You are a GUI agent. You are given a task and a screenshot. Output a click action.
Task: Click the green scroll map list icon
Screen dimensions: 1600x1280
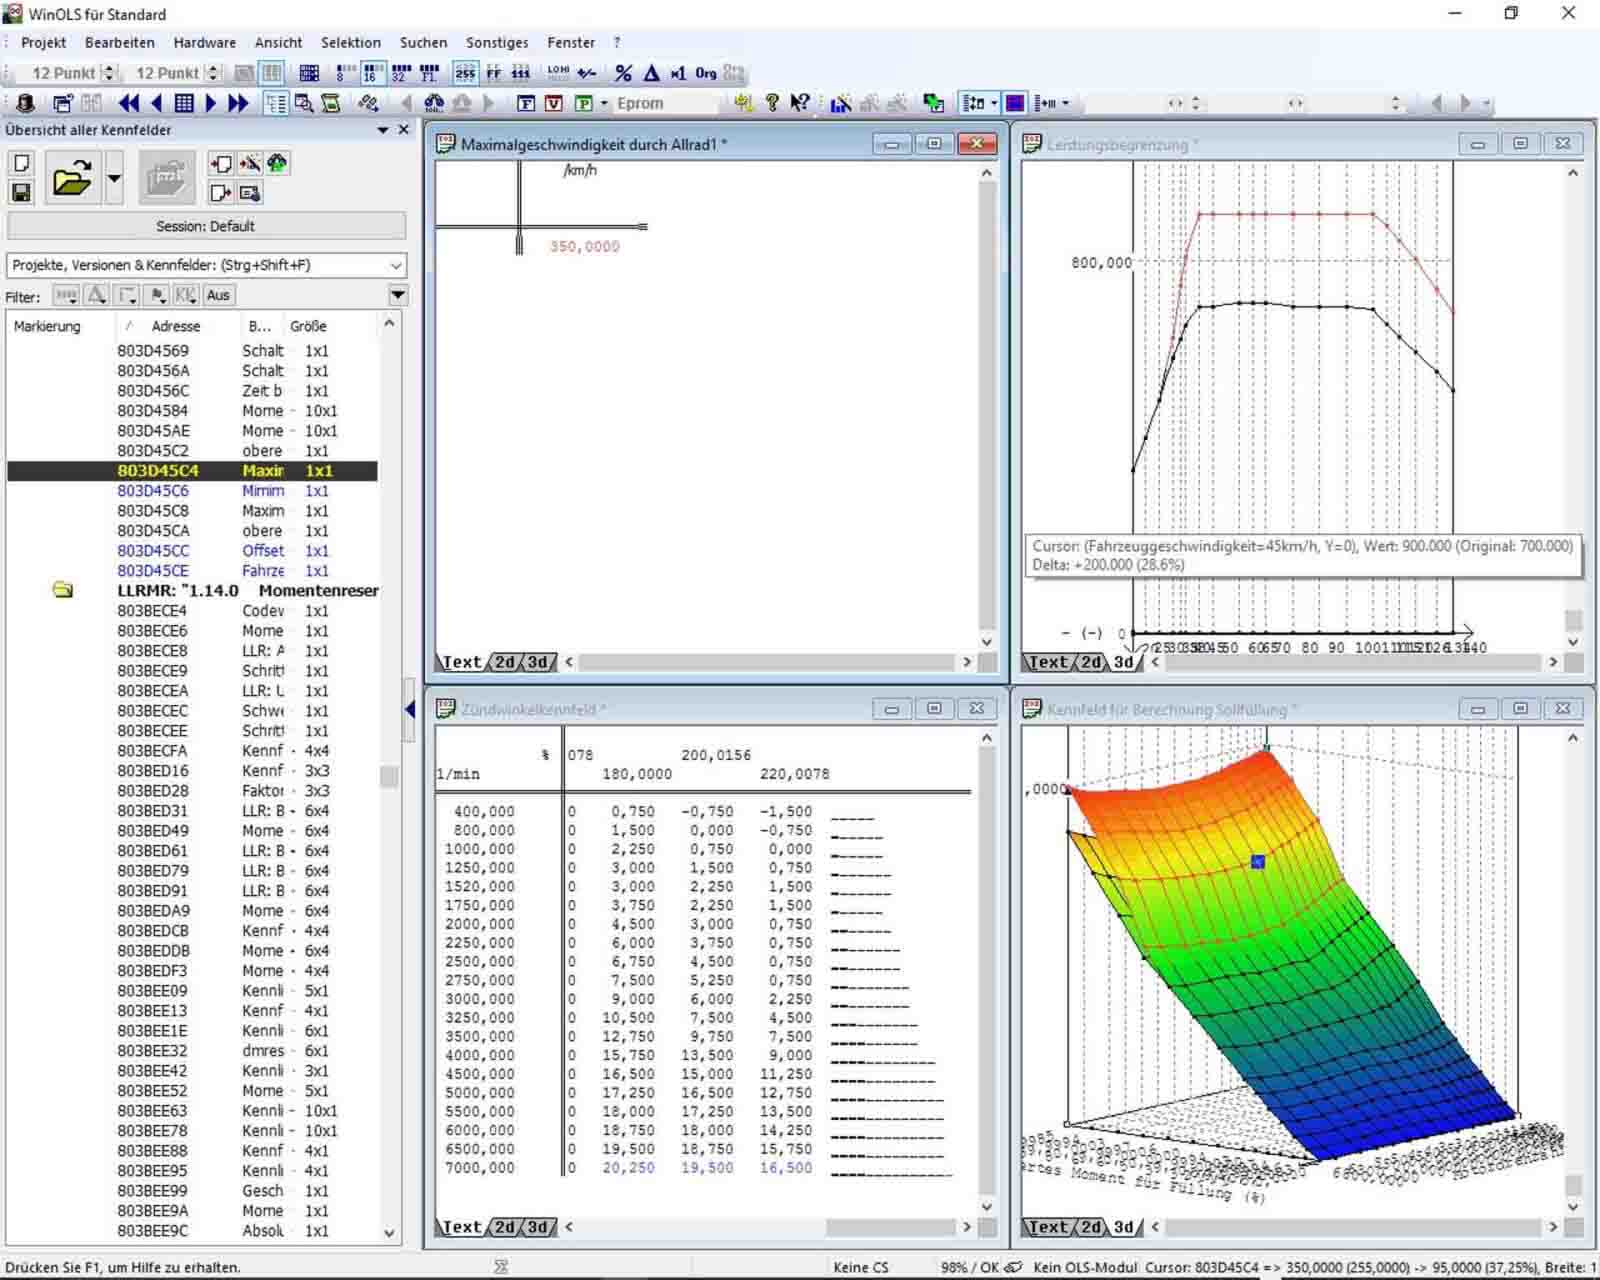tap(331, 103)
